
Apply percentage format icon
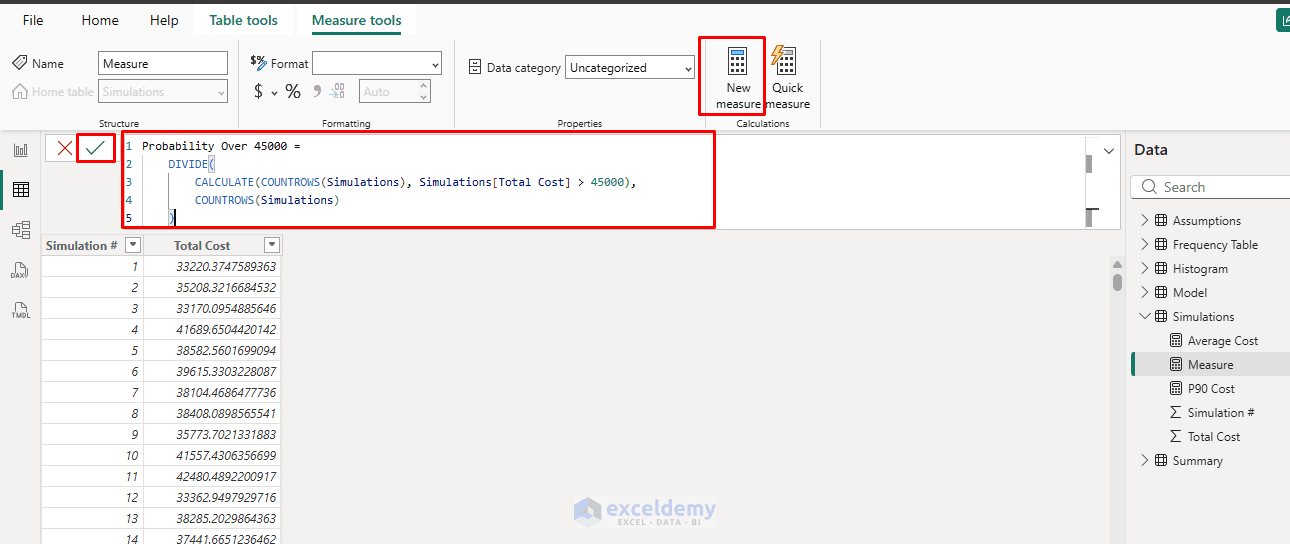coord(293,92)
